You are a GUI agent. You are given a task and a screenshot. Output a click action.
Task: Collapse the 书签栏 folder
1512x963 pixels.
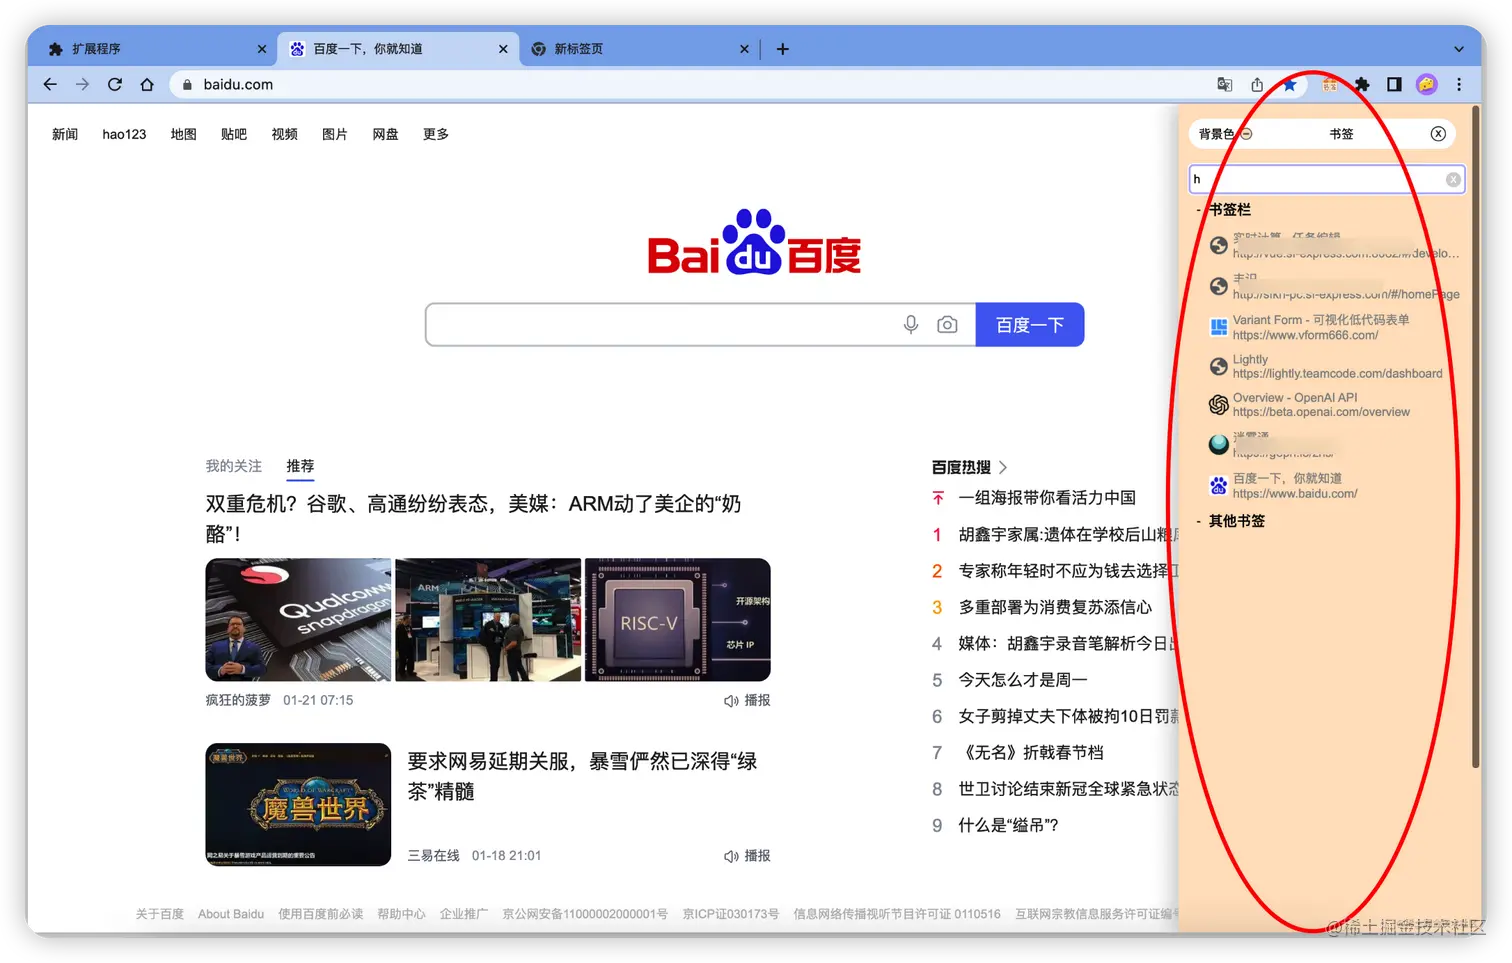coord(1199,210)
